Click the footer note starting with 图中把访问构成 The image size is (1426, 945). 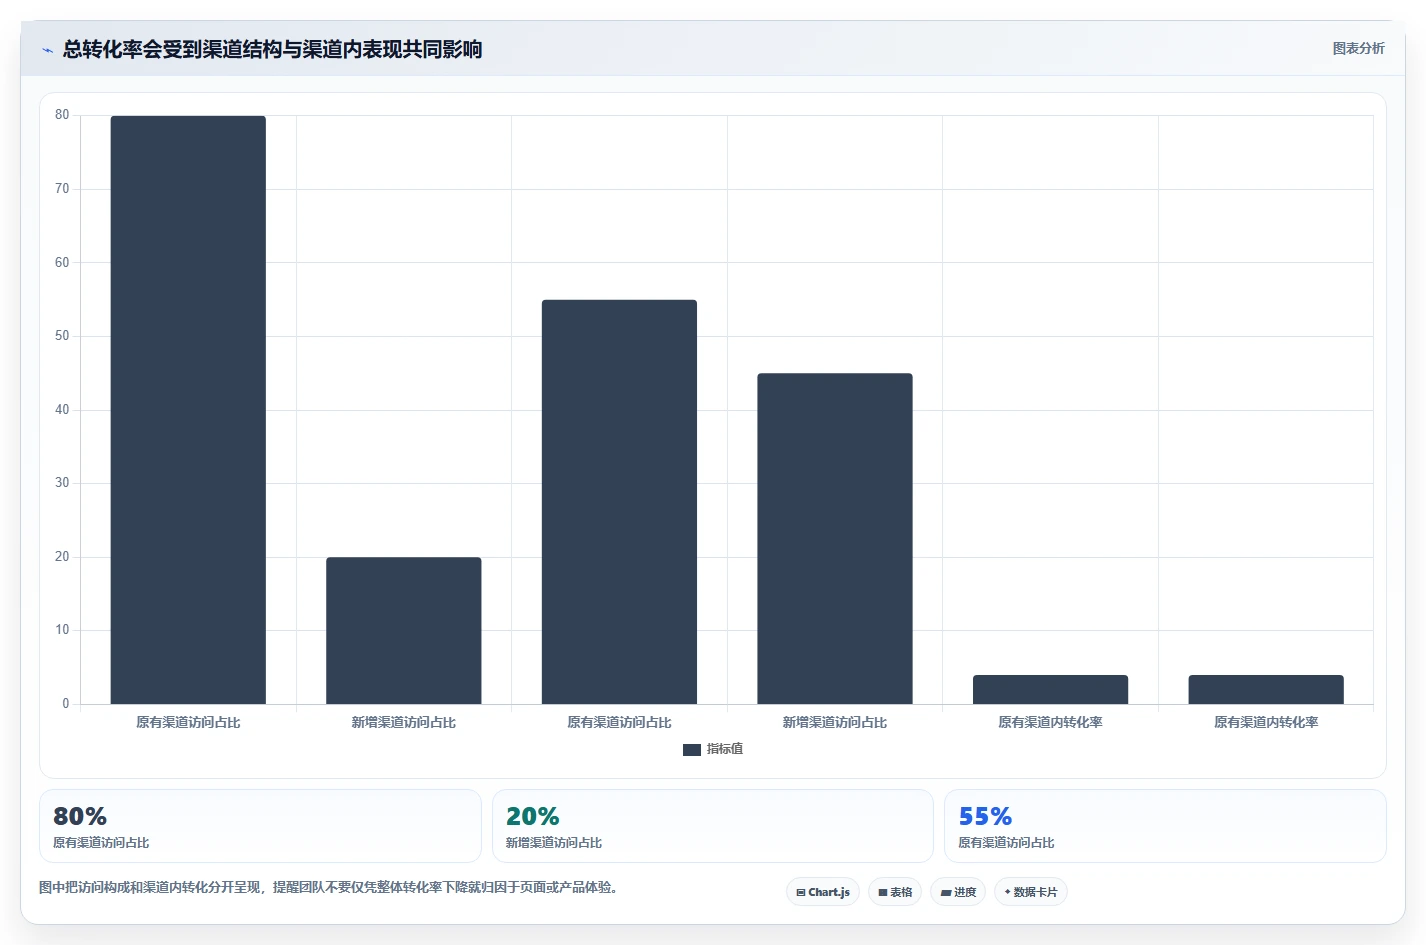tap(328, 887)
